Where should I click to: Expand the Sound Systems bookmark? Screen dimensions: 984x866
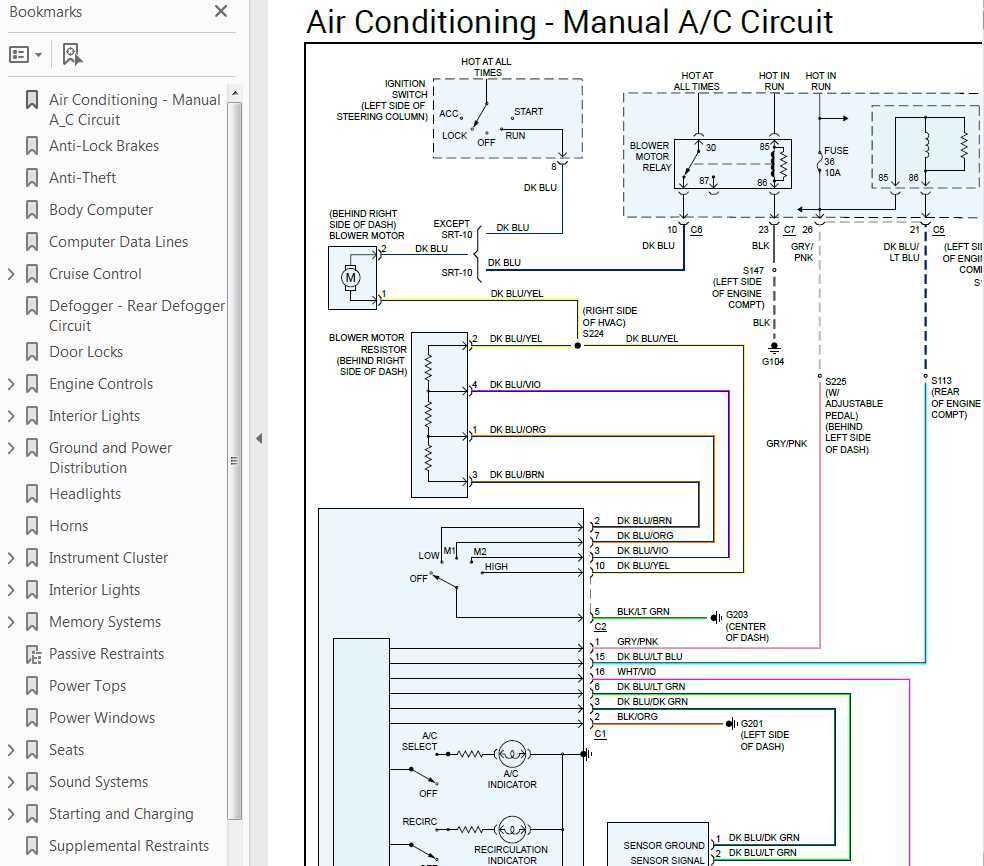tap(11, 781)
